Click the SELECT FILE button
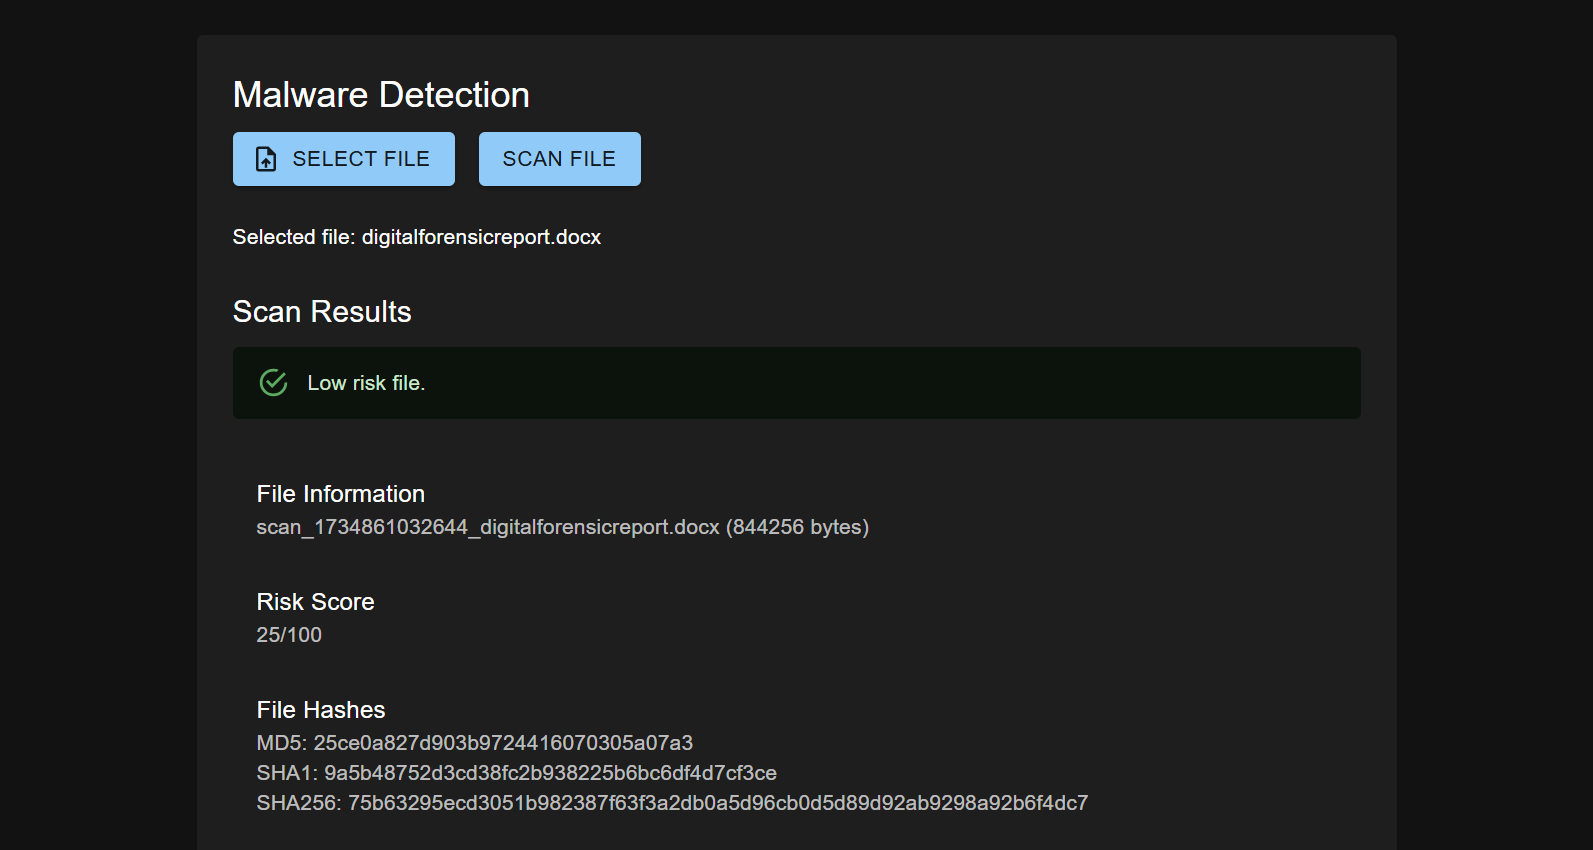 [x=343, y=159]
